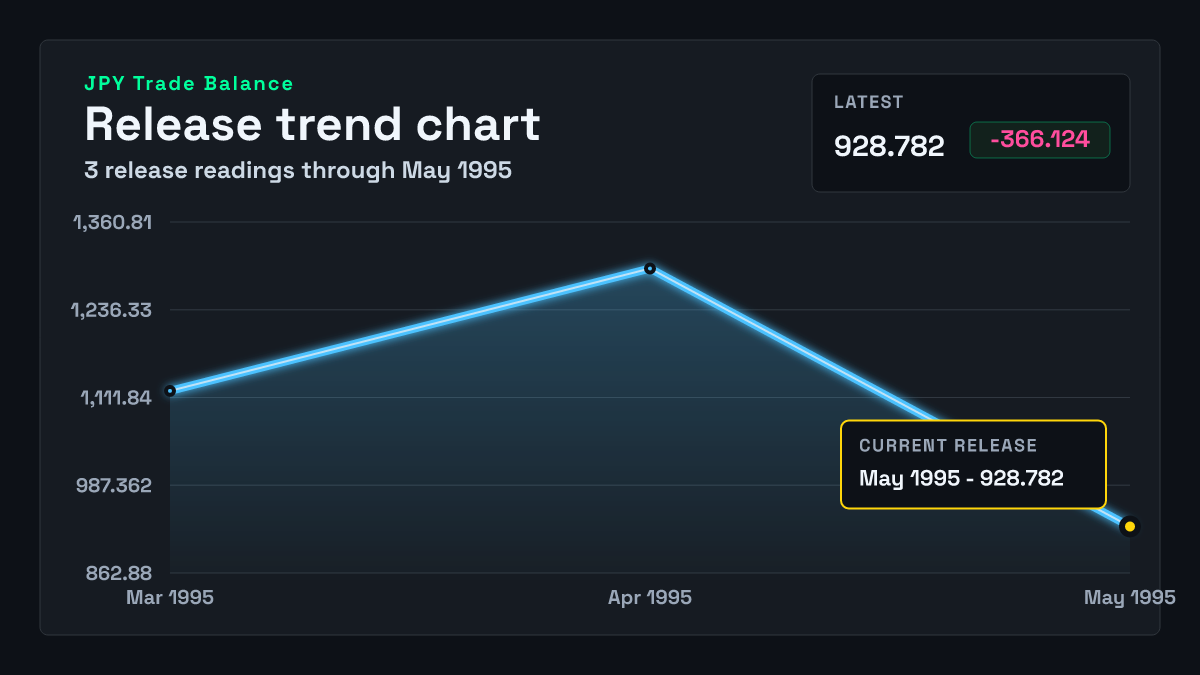Click the 862.88 y-axis label

(119, 573)
